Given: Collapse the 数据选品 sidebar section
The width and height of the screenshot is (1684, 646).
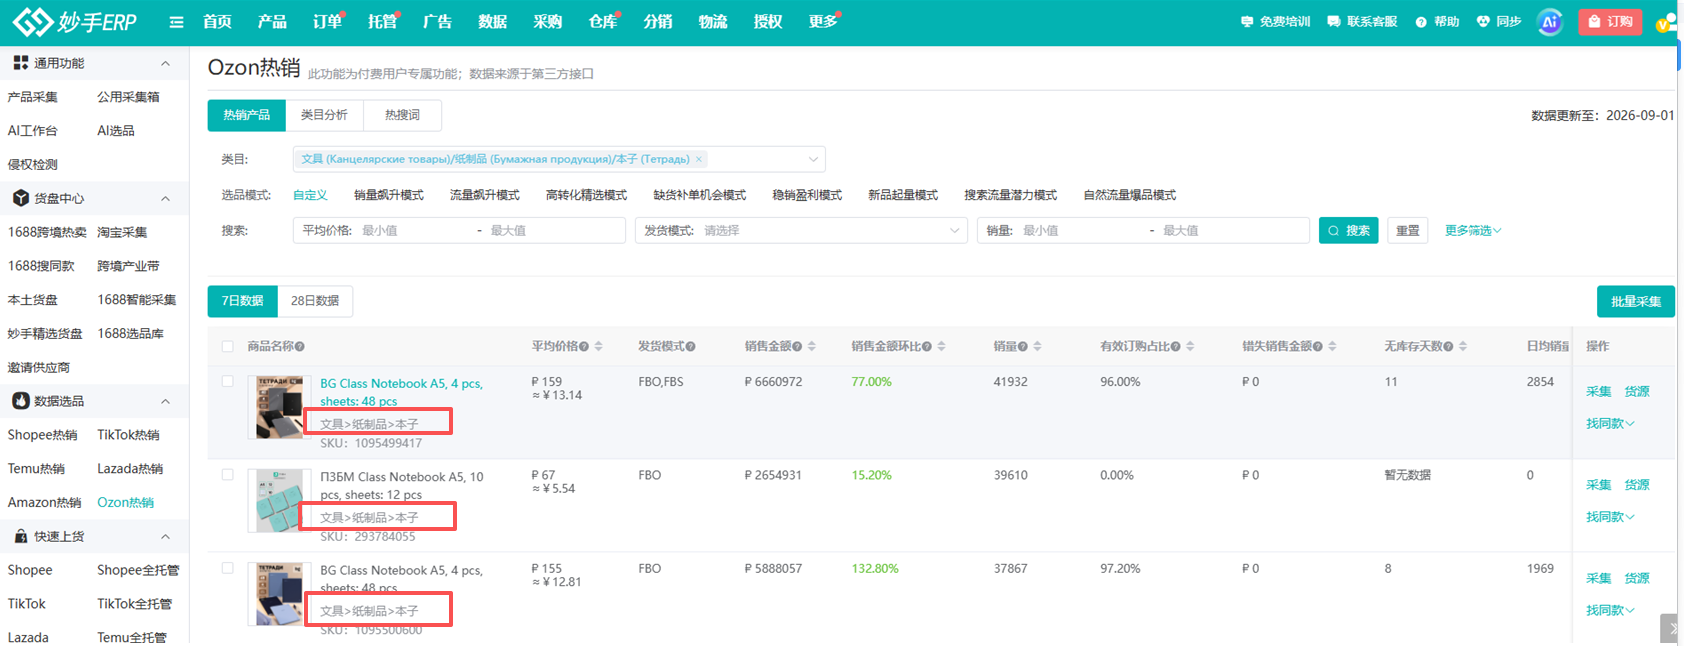Looking at the screenshot, I should point(165,401).
